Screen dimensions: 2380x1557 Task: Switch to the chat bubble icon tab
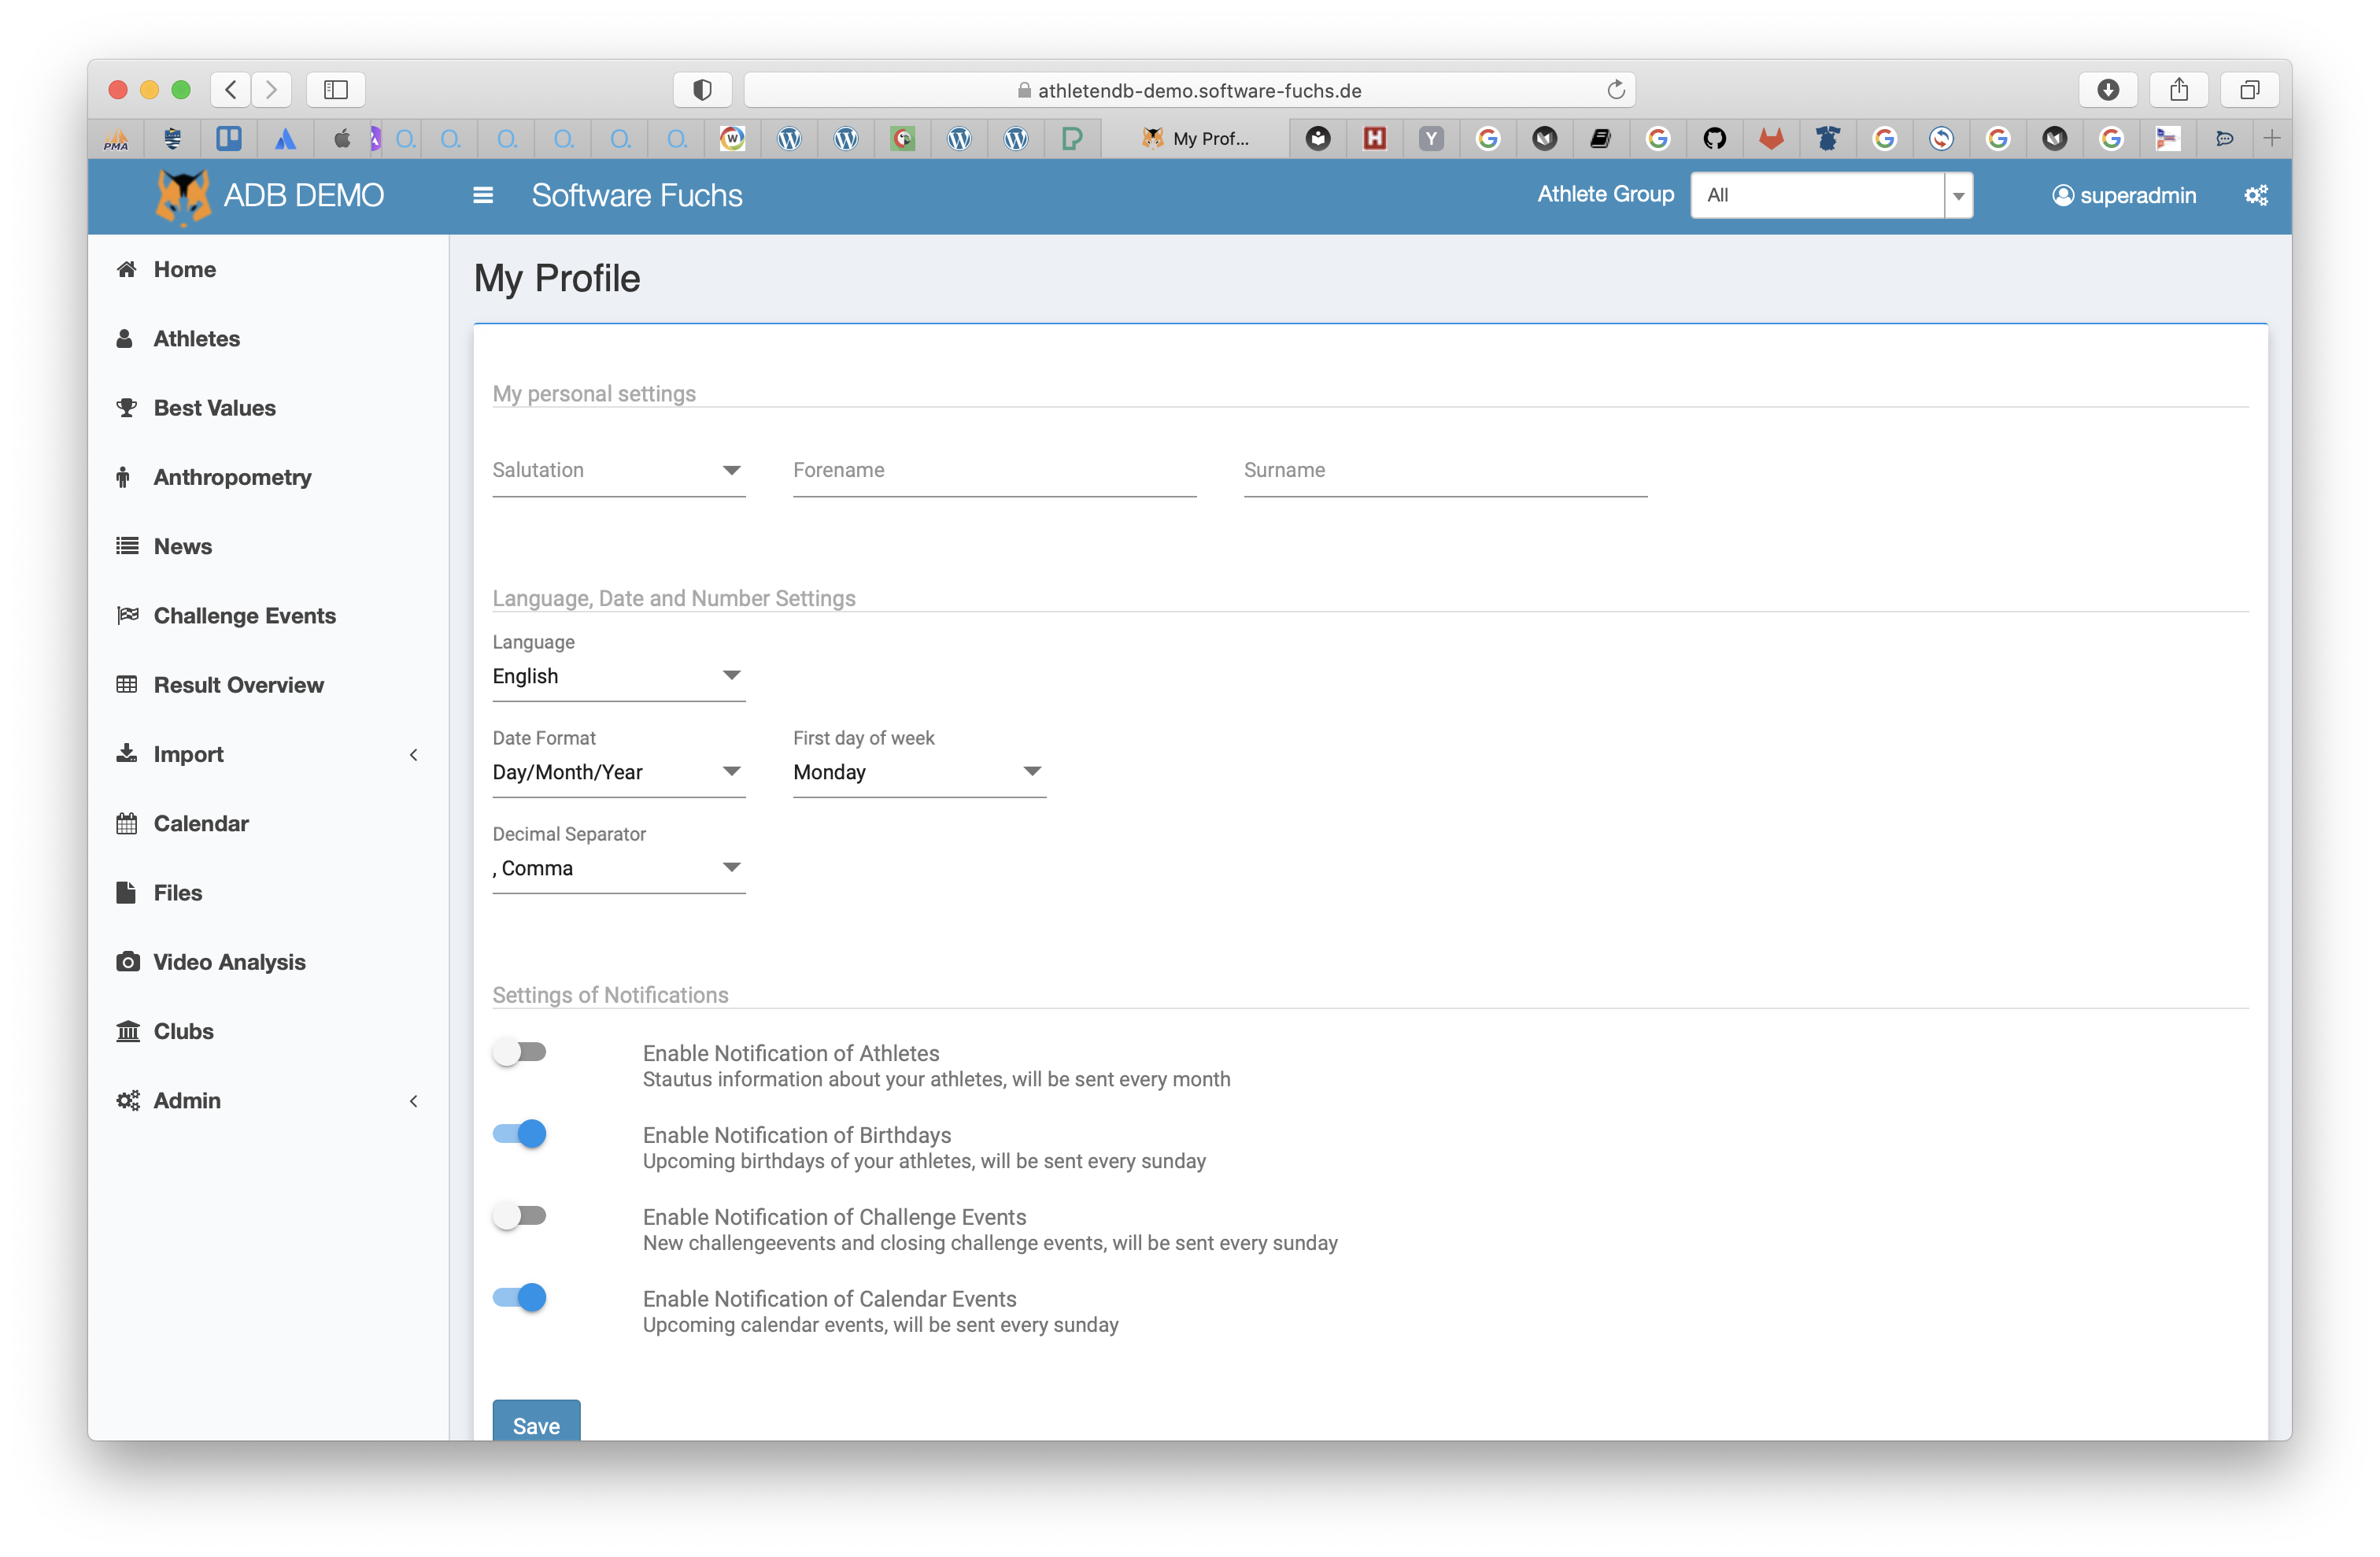2225,139
